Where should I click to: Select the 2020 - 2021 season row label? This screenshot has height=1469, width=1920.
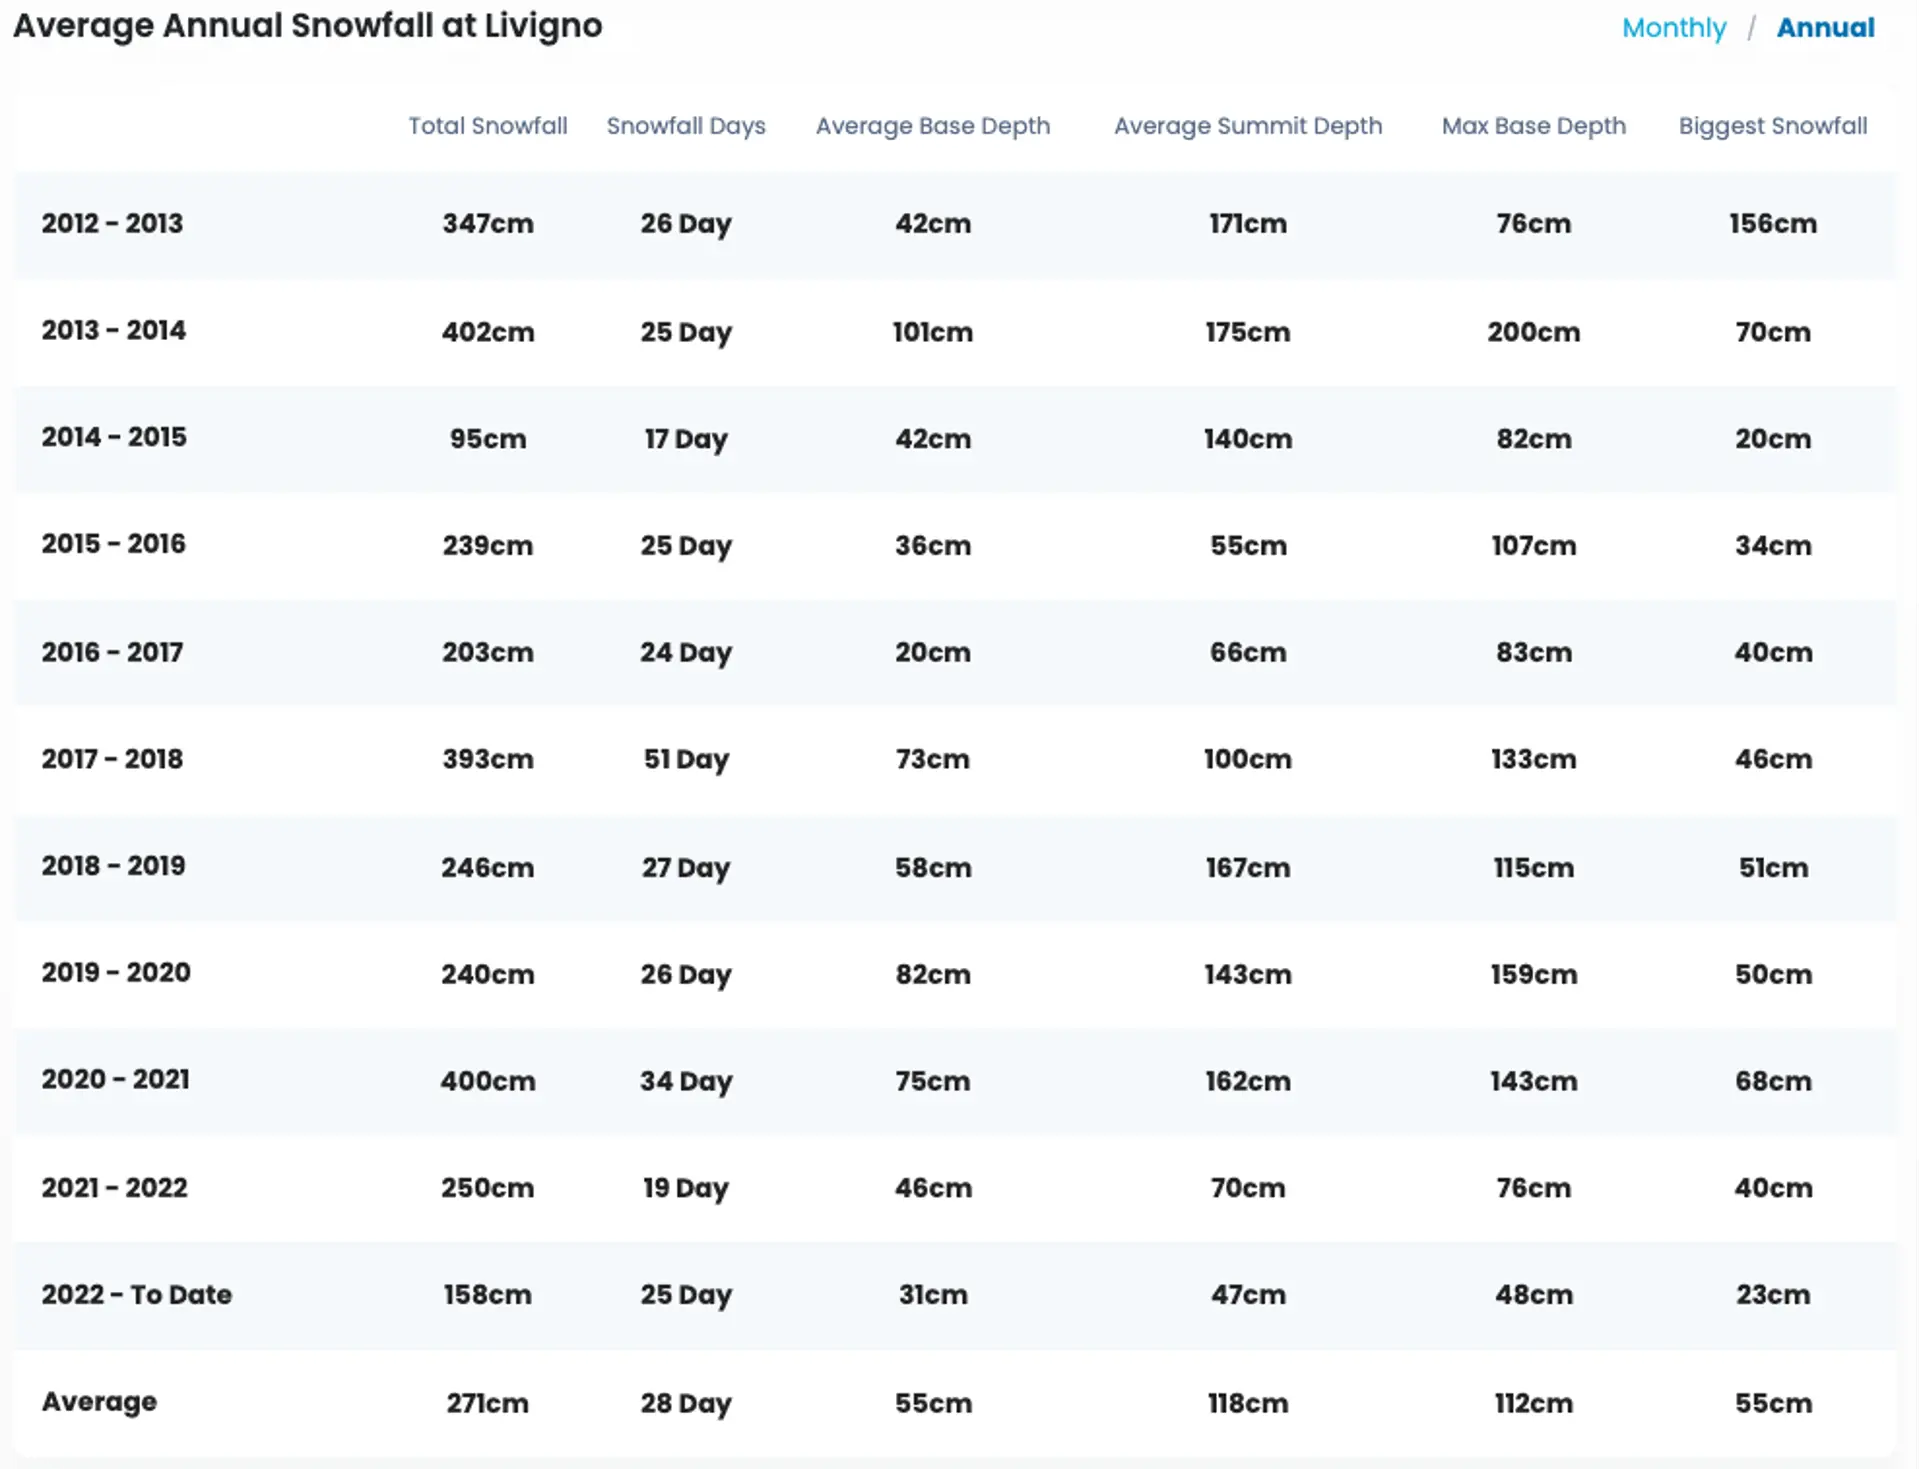pos(115,1080)
